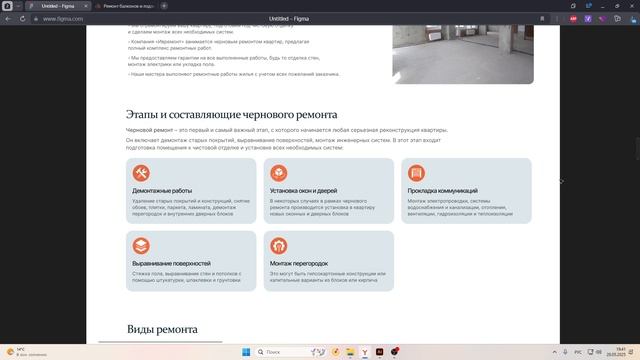Image resolution: width=640 pixels, height=360 pixels.
Task: Click the orange icon on the Монтаж перегородок card
Action: (279, 246)
